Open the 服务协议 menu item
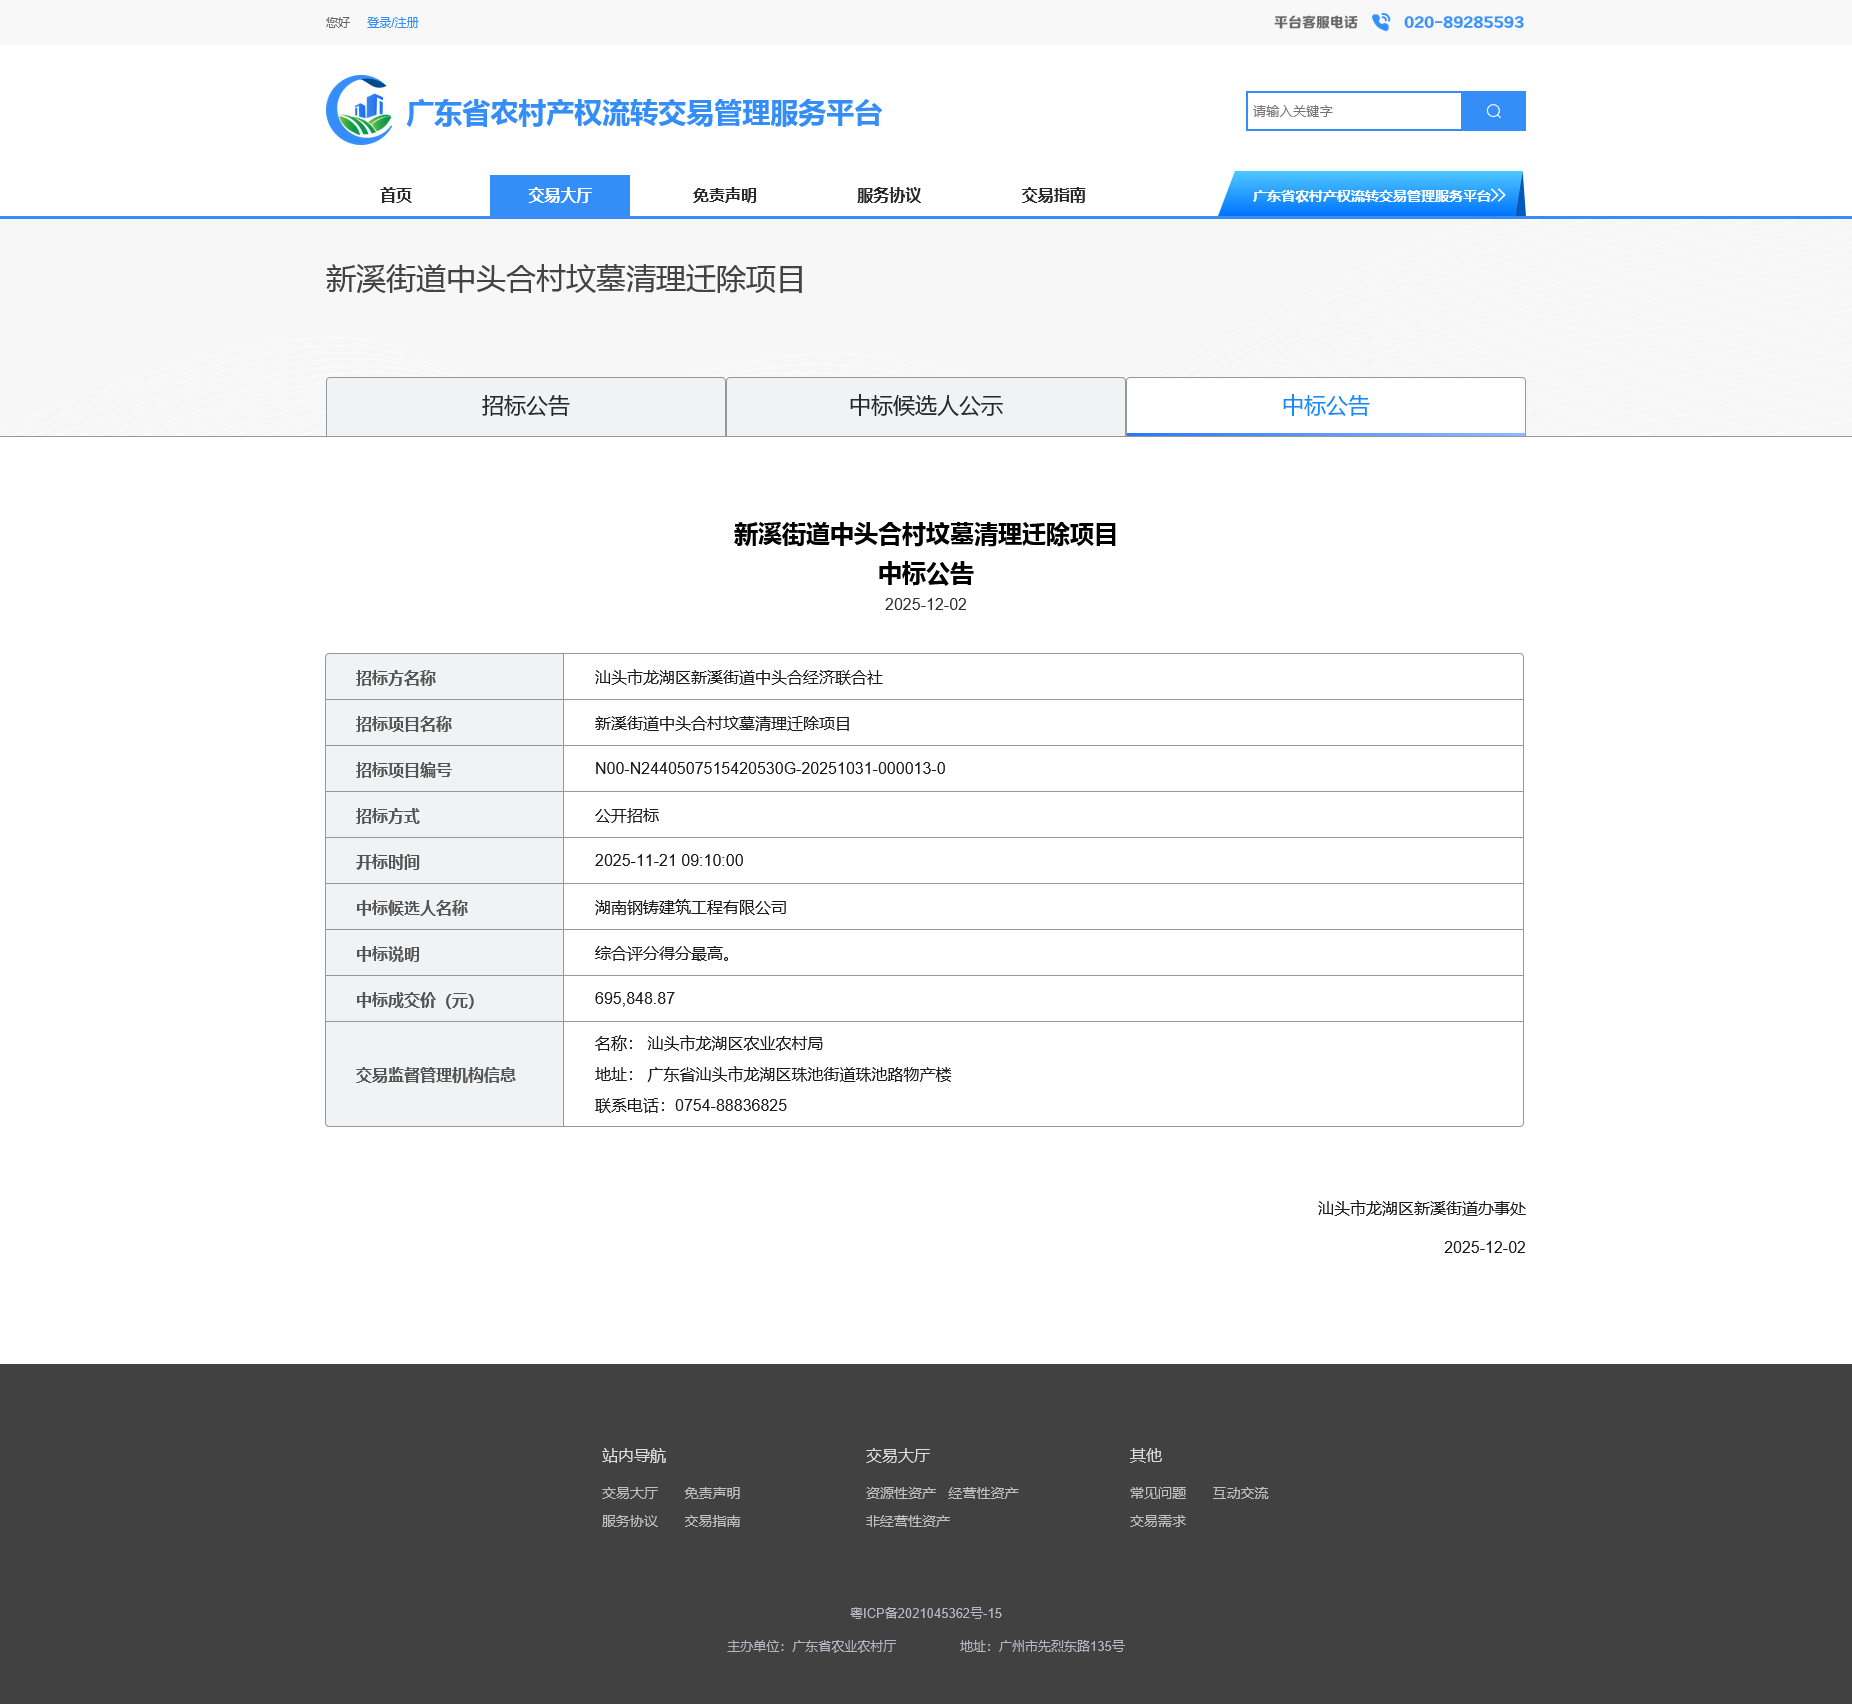Screen dimensions: 1852x1704 pyautogui.click(x=887, y=194)
